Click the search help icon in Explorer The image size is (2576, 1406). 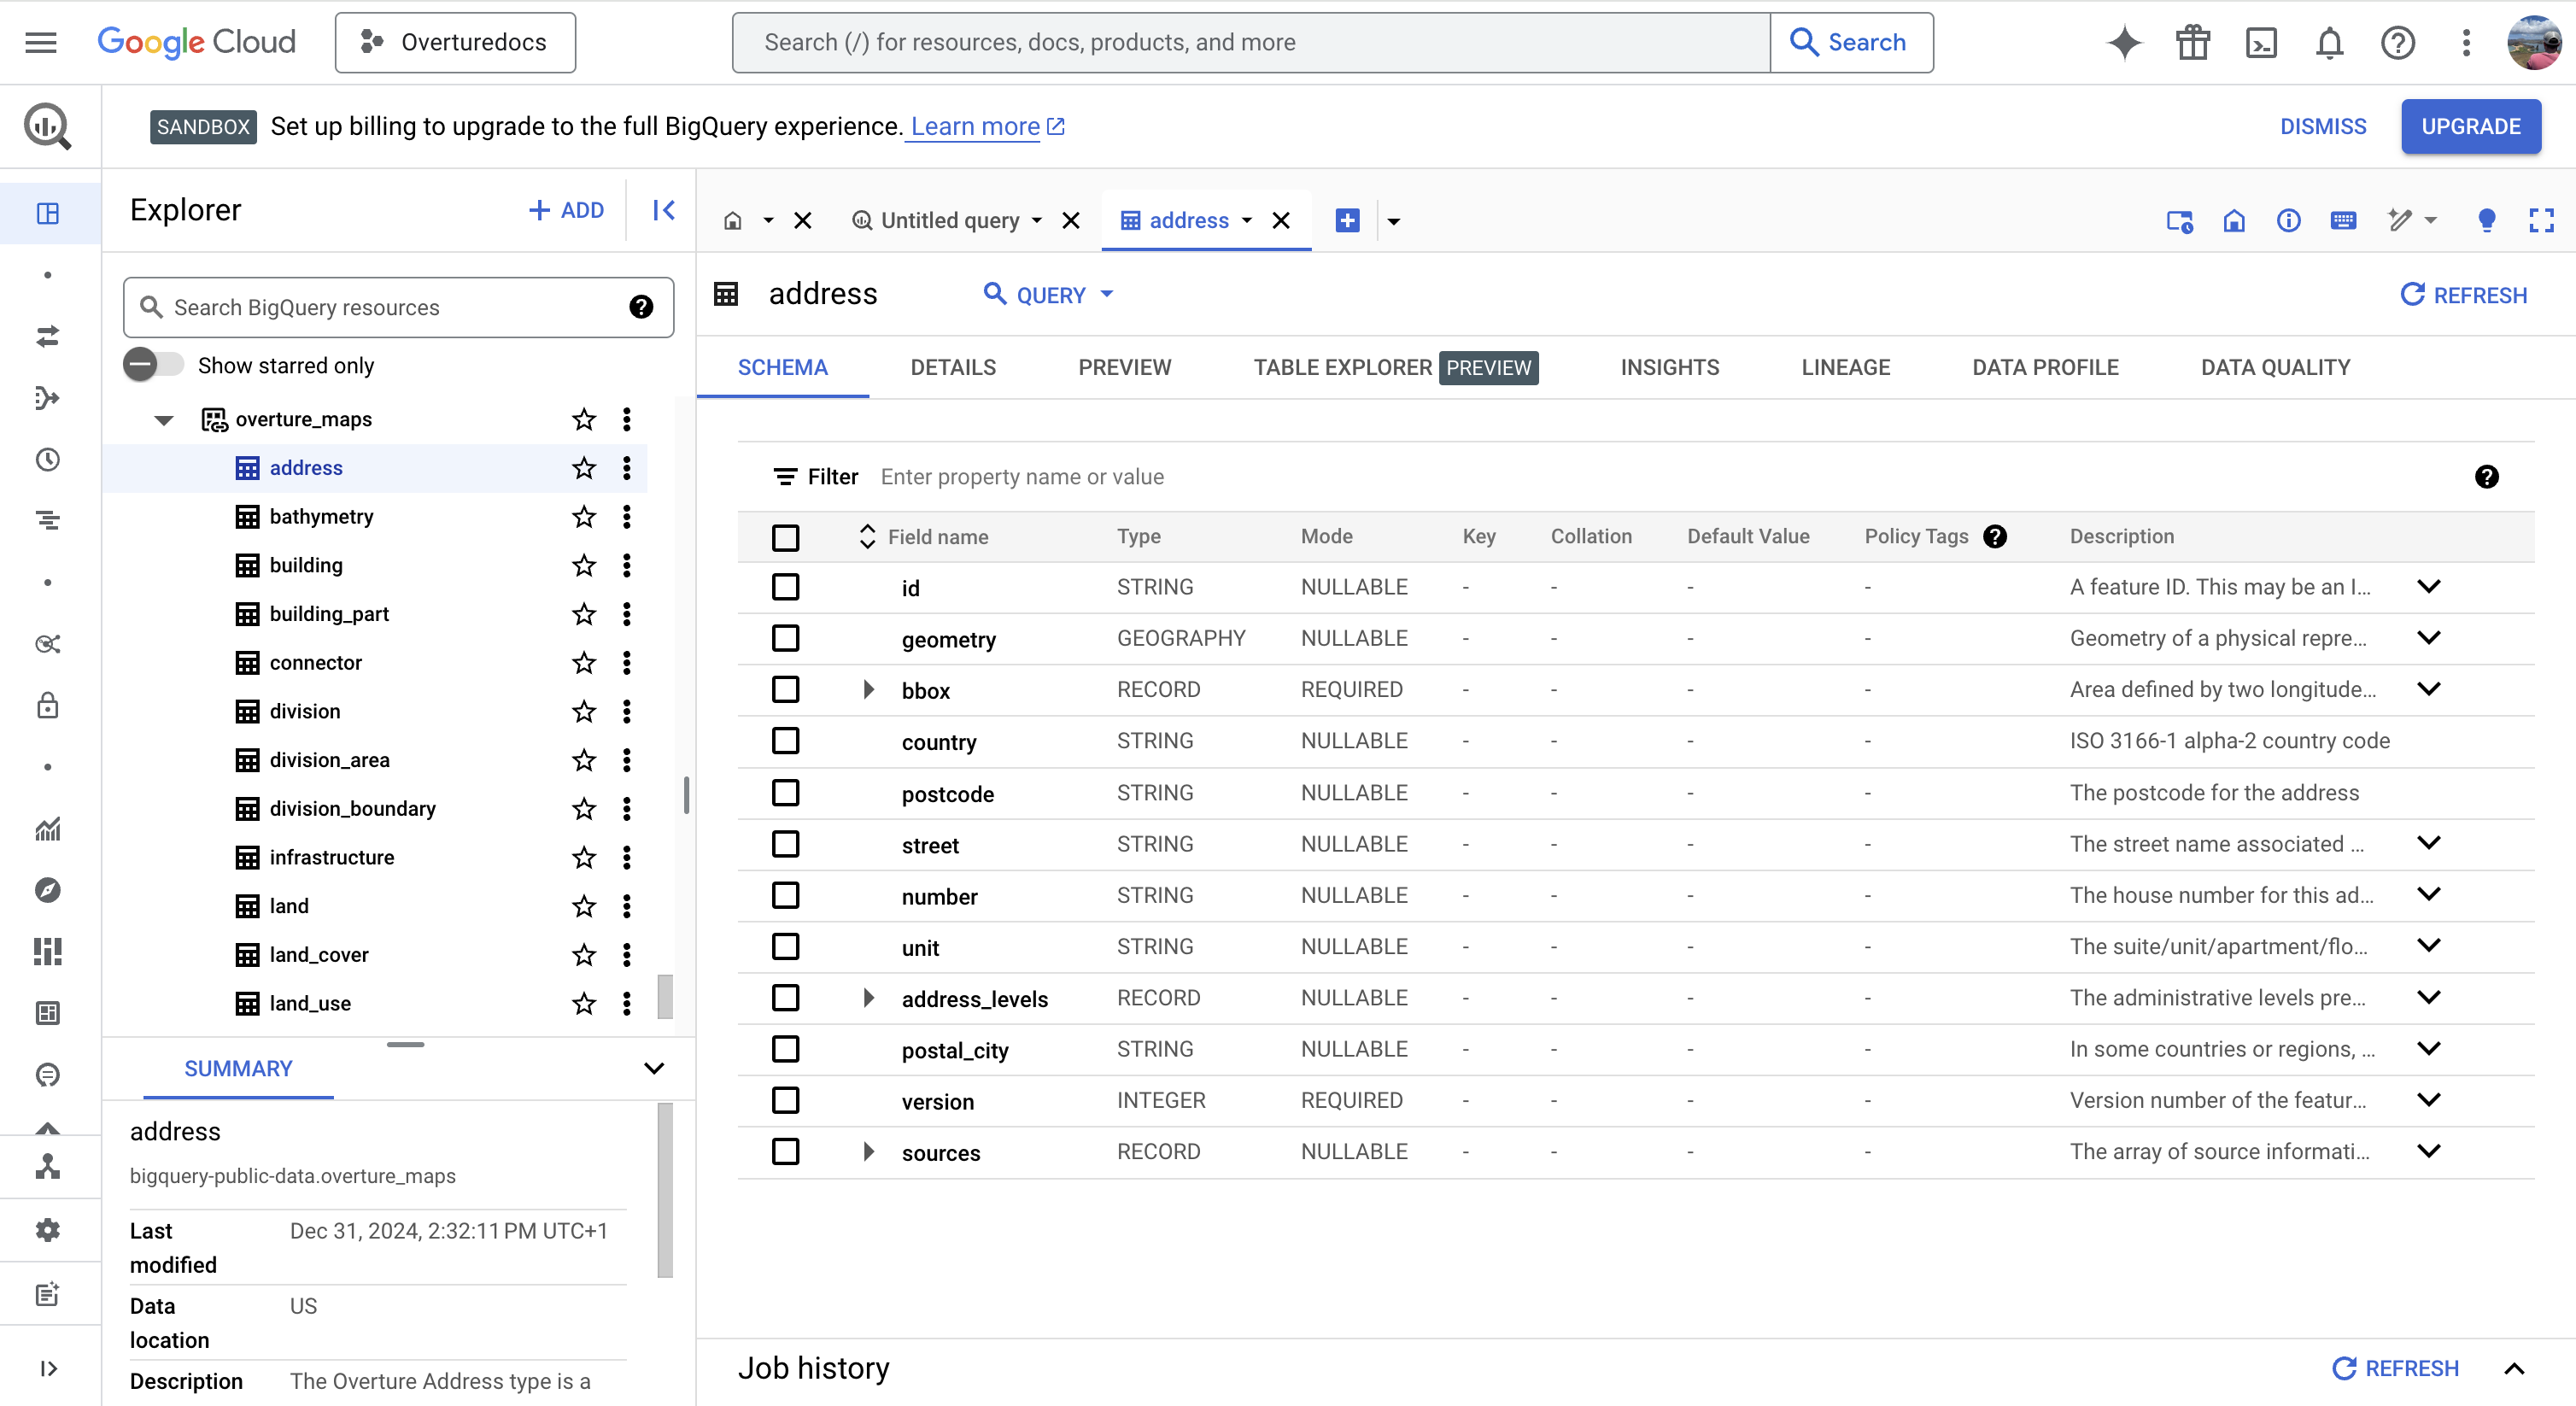coord(641,307)
